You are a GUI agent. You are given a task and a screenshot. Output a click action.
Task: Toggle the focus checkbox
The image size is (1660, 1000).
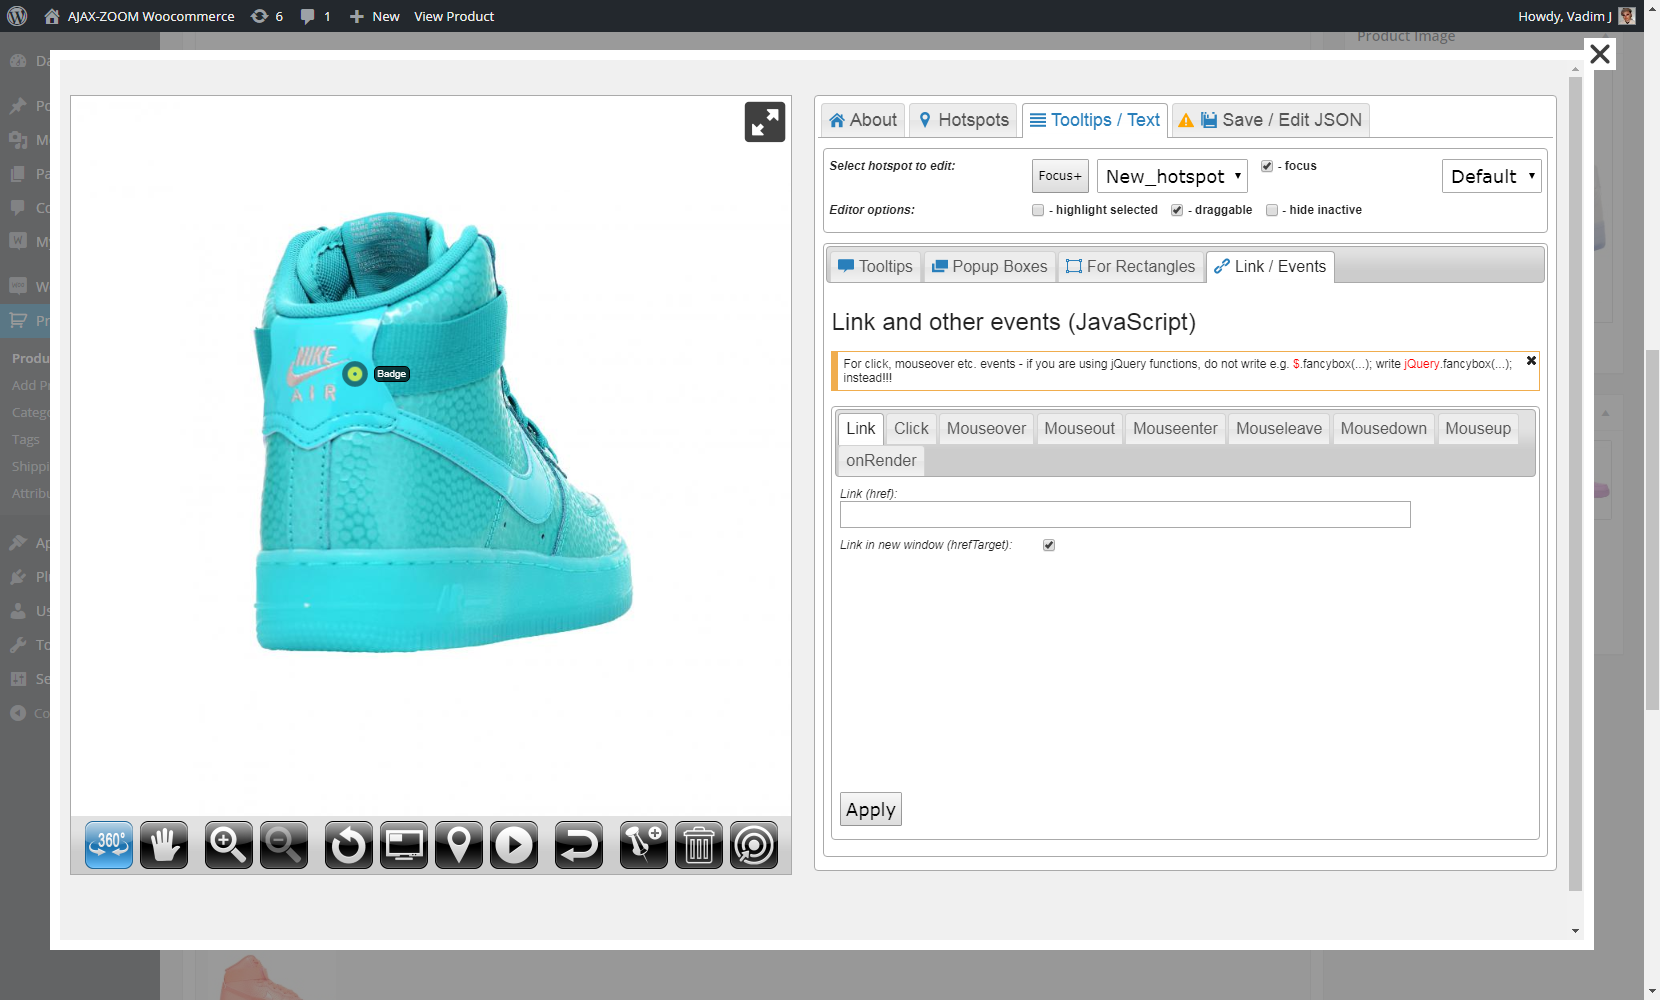coord(1267,166)
